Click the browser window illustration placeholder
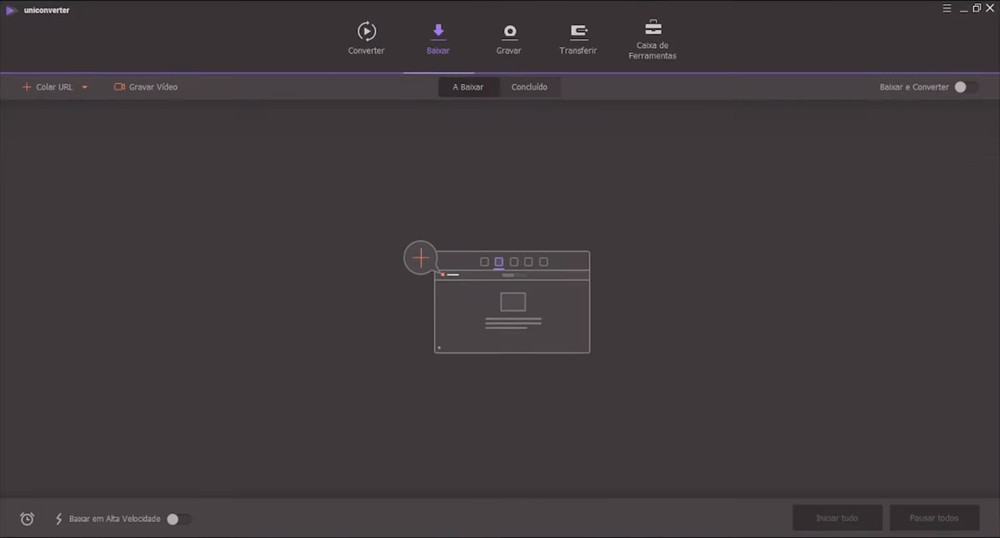This screenshot has height=538, width=1000. tap(512, 310)
